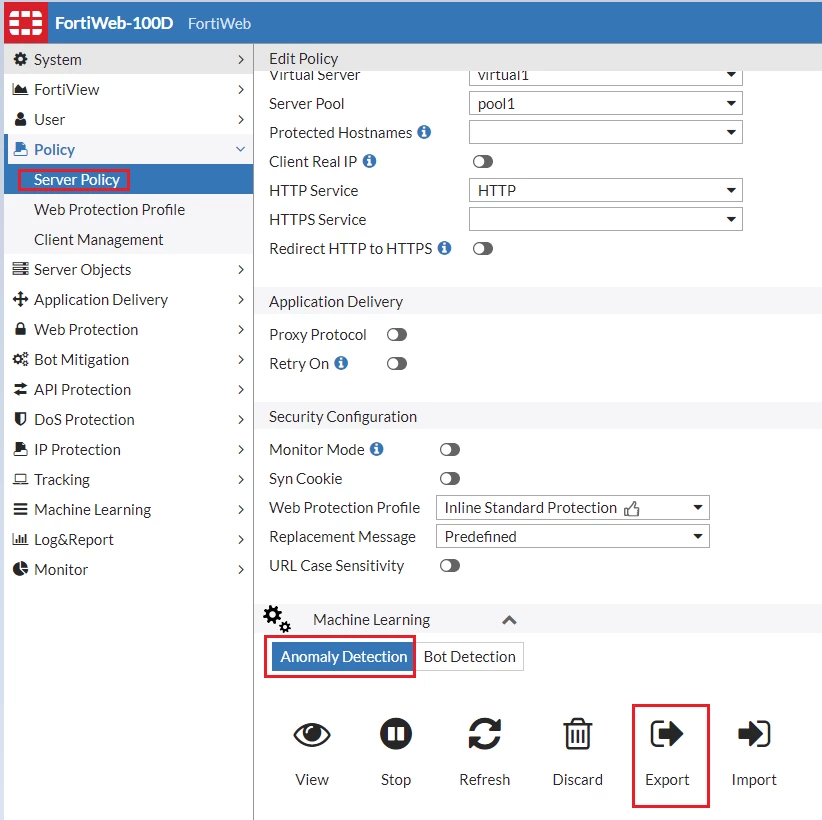The width and height of the screenshot is (822, 820).
Task: Switch to Anomaly Detection tab
Action: point(343,656)
